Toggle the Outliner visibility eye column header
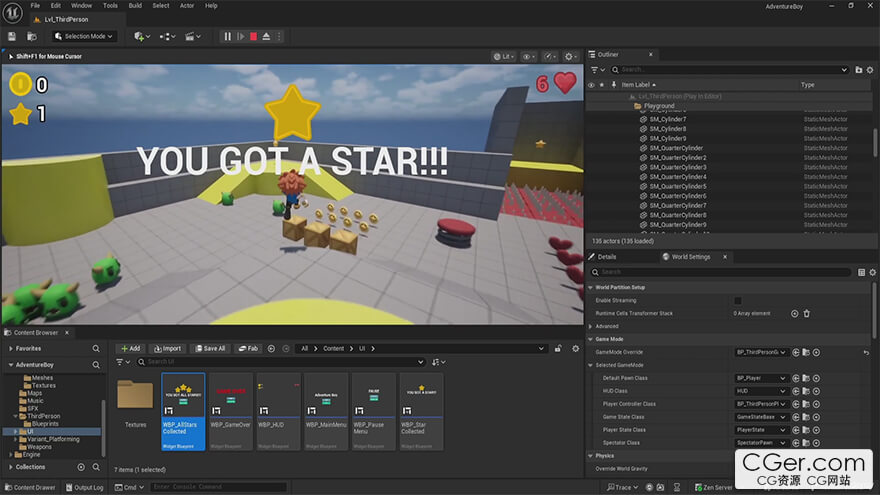880x495 pixels. [x=591, y=85]
